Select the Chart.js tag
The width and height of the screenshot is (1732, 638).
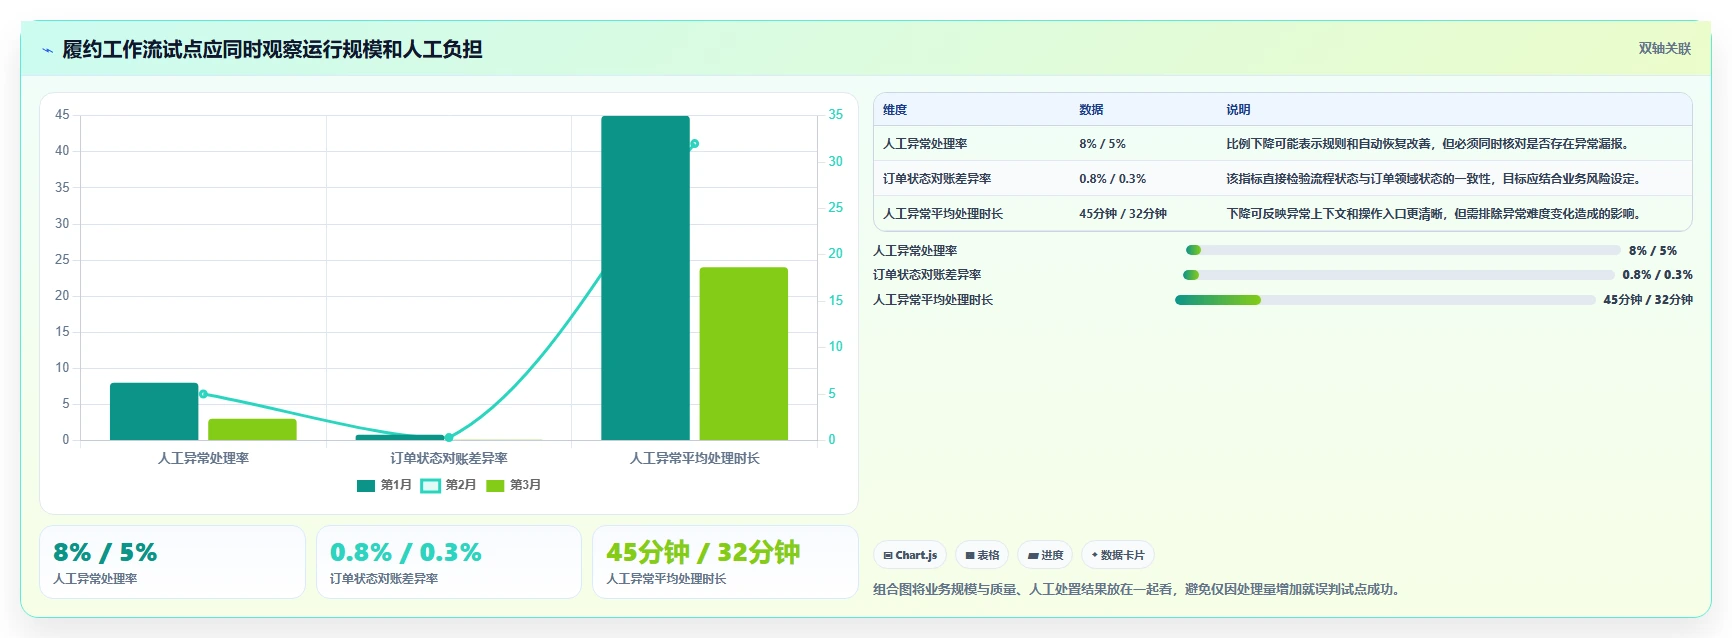[x=910, y=555]
